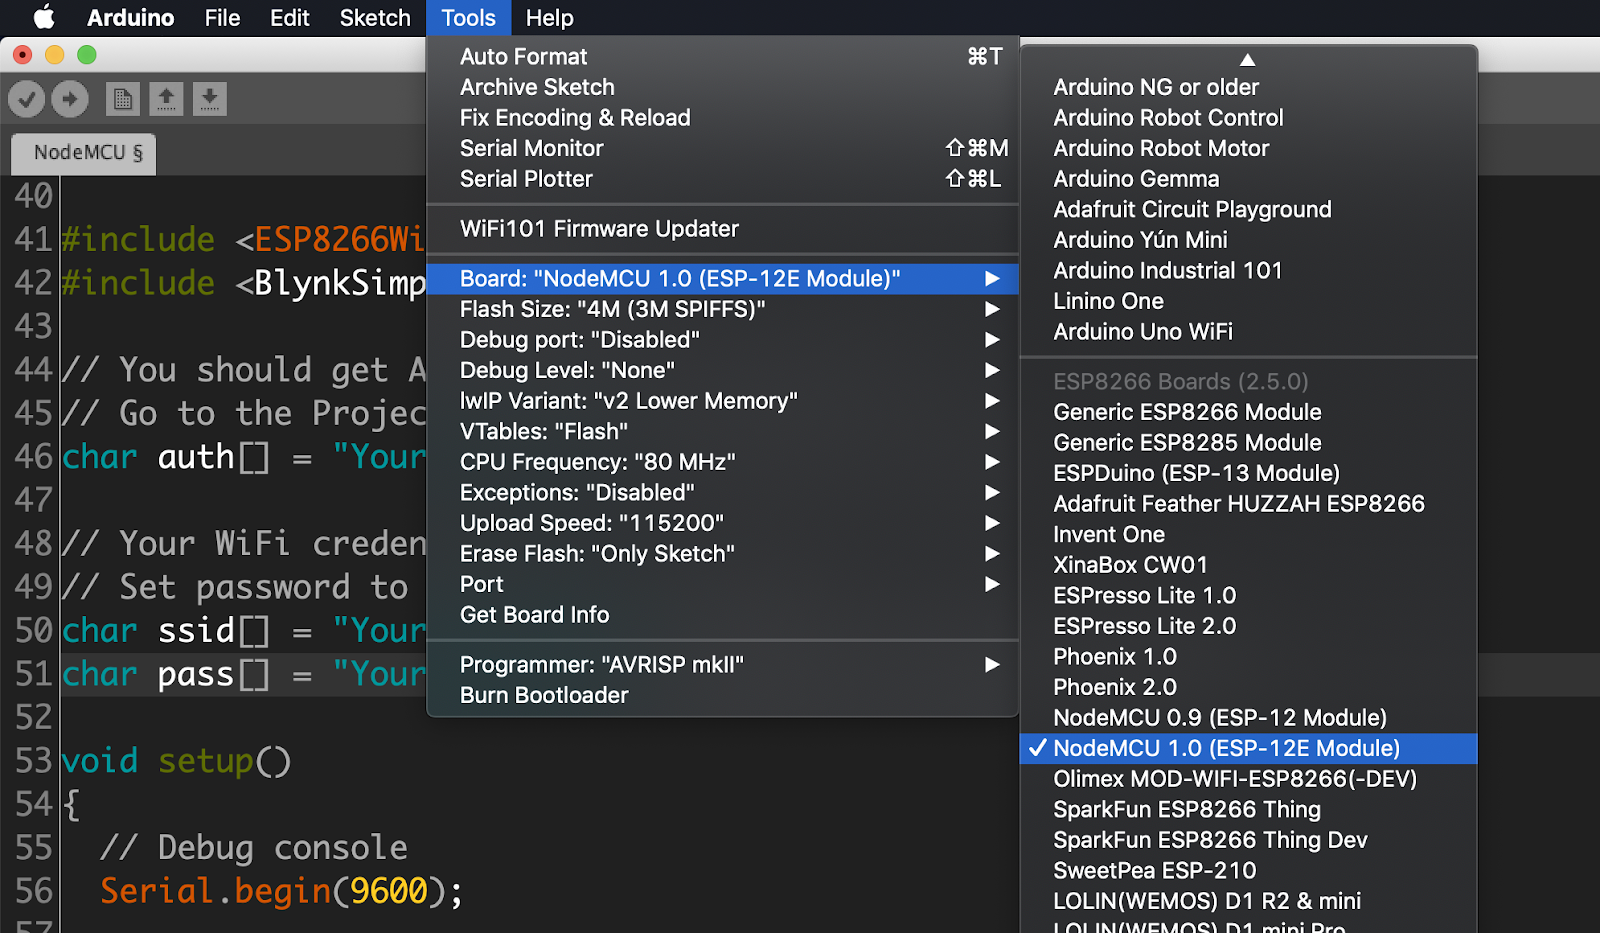Choose LOLIN(WEMOS) D1 R2 & mini board
The height and width of the screenshot is (933, 1600).
pos(1248,901)
